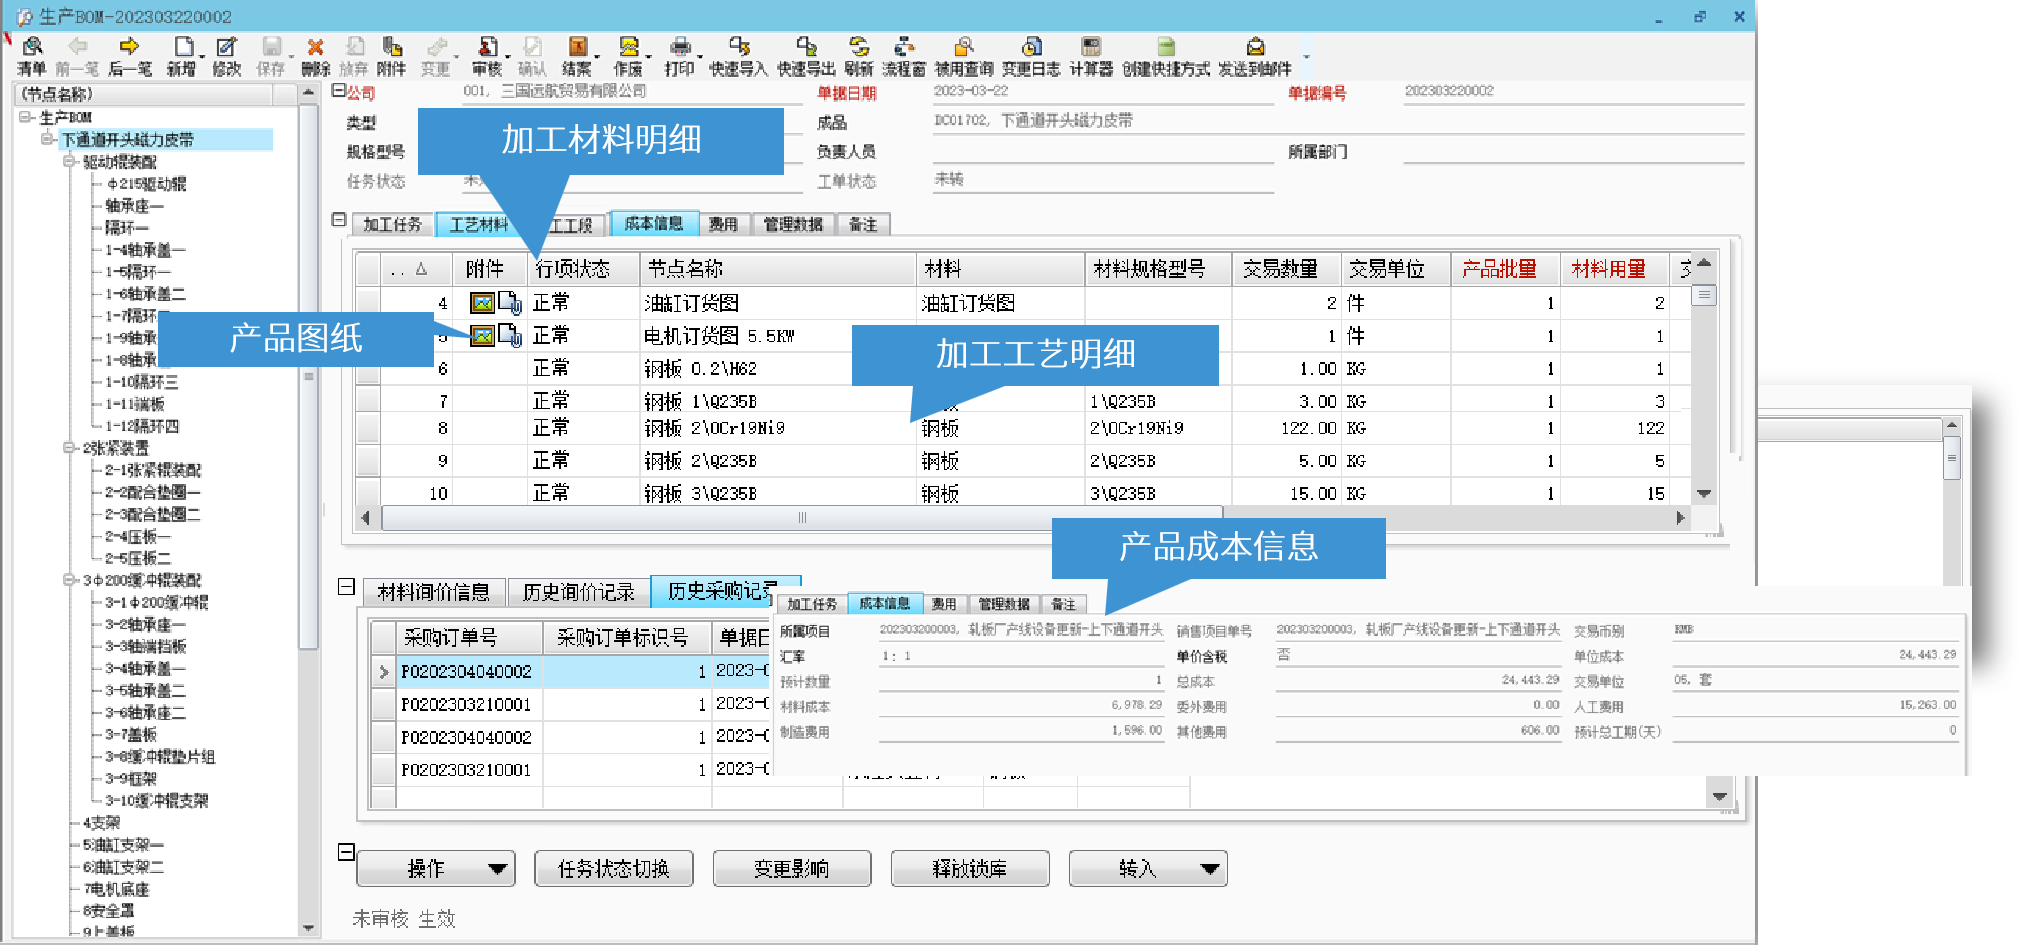Open the 材料询价信息 tab
This screenshot has width=2029, height=946.
click(434, 592)
